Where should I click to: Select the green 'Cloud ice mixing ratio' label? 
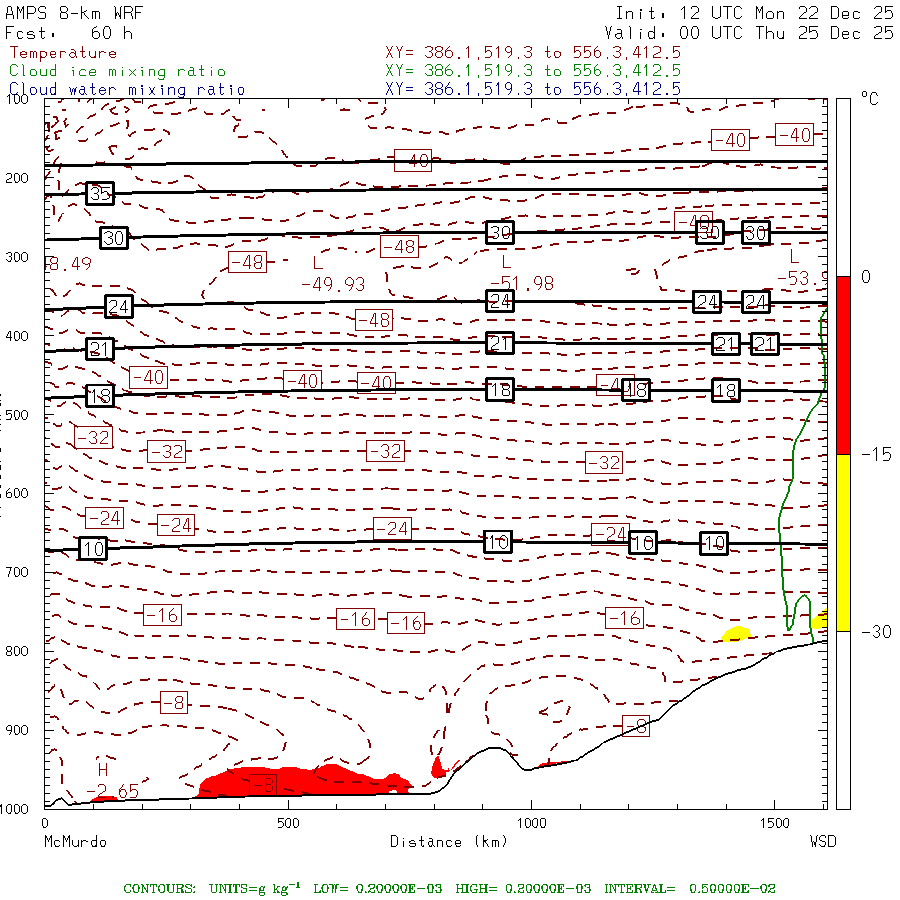click(x=117, y=71)
